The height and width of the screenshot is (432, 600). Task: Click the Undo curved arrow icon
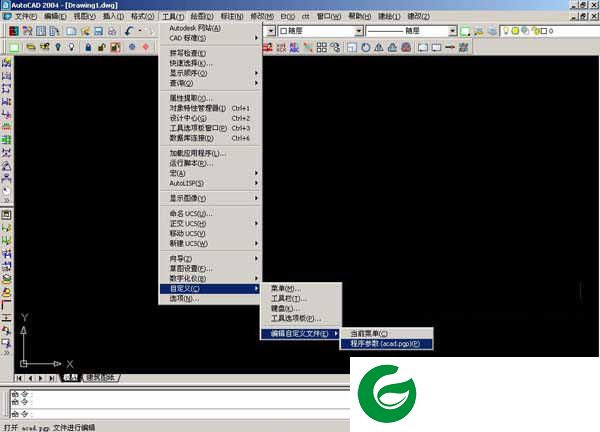(129, 31)
